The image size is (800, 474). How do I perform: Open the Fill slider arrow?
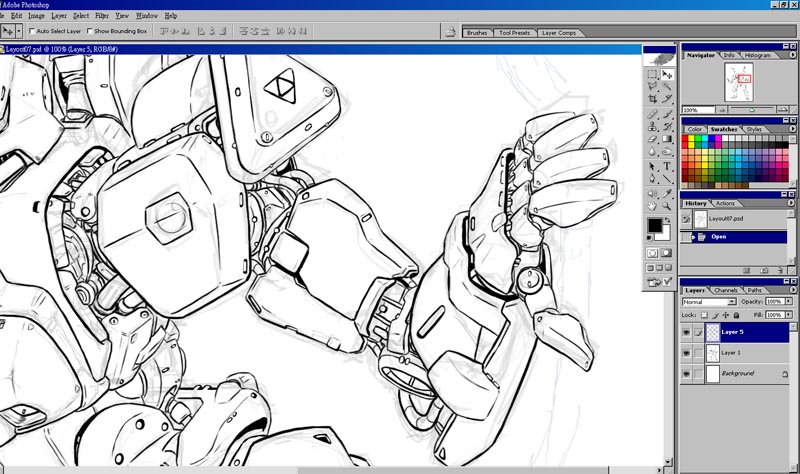point(789,315)
